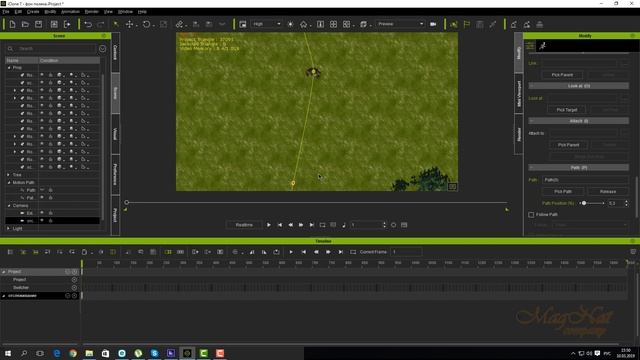Open File Explorer from the taskbar
The width and height of the screenshot is (640, 360).
[x=89, y=353]
